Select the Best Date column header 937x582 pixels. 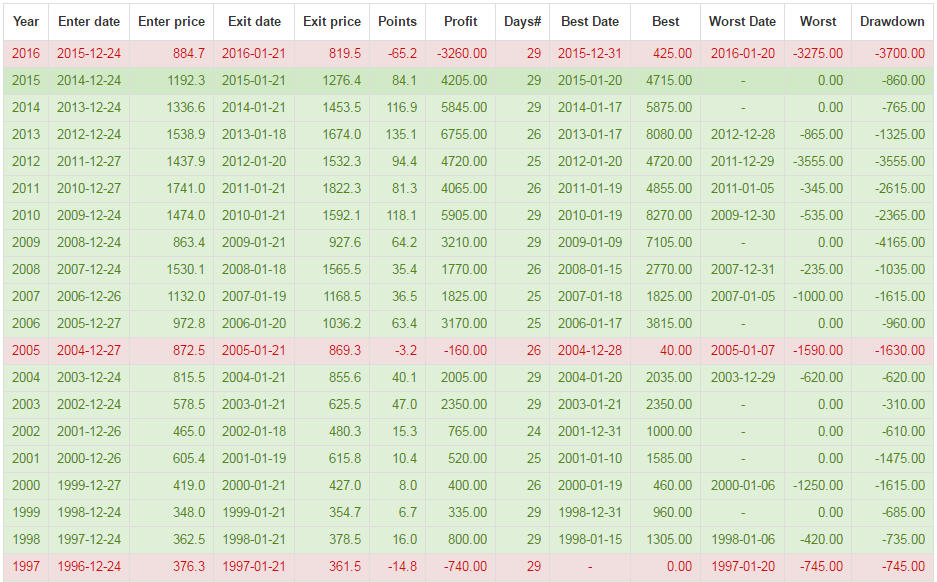[x=590, y=22]
